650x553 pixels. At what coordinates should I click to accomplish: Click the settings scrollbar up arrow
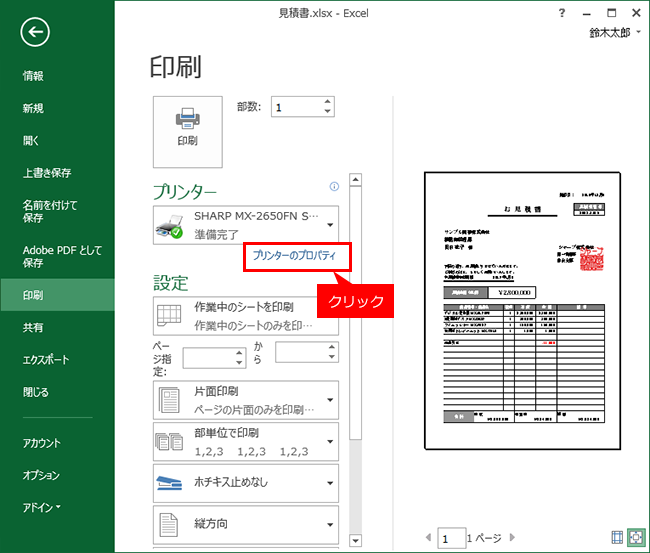click(x=355, y=180)
